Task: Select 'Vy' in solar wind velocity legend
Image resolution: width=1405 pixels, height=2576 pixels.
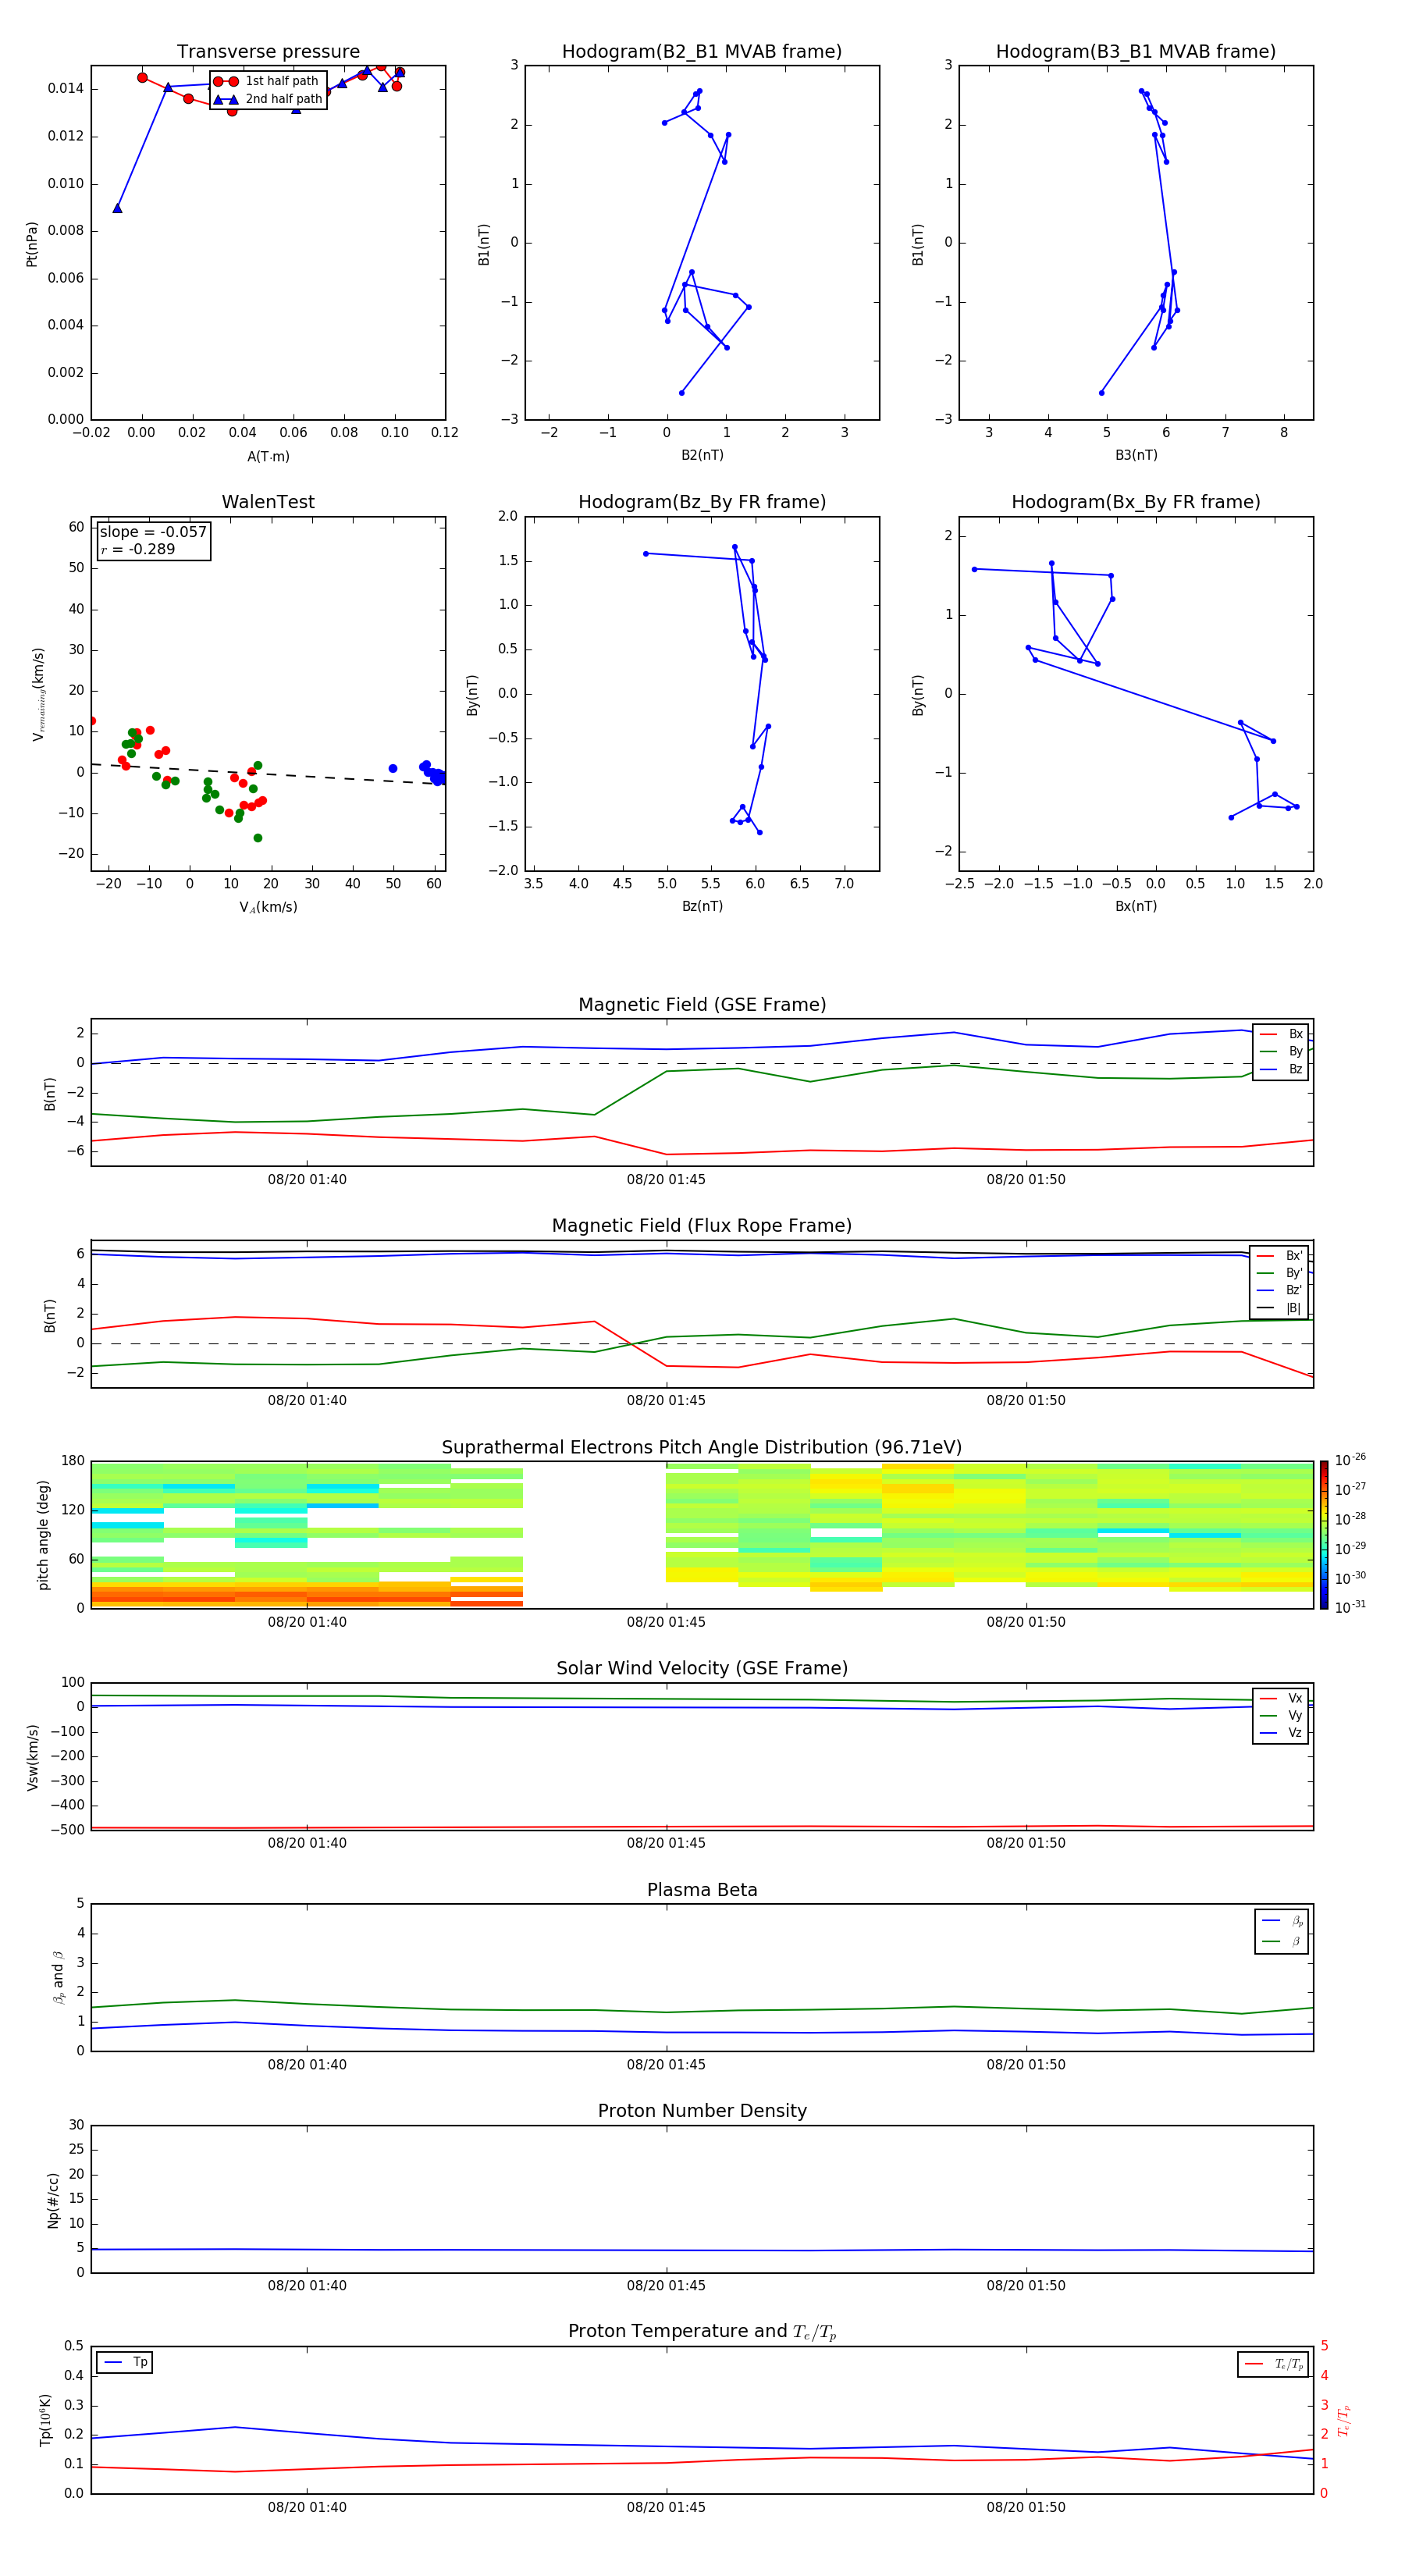Action: click(x=1281, y=1716)
